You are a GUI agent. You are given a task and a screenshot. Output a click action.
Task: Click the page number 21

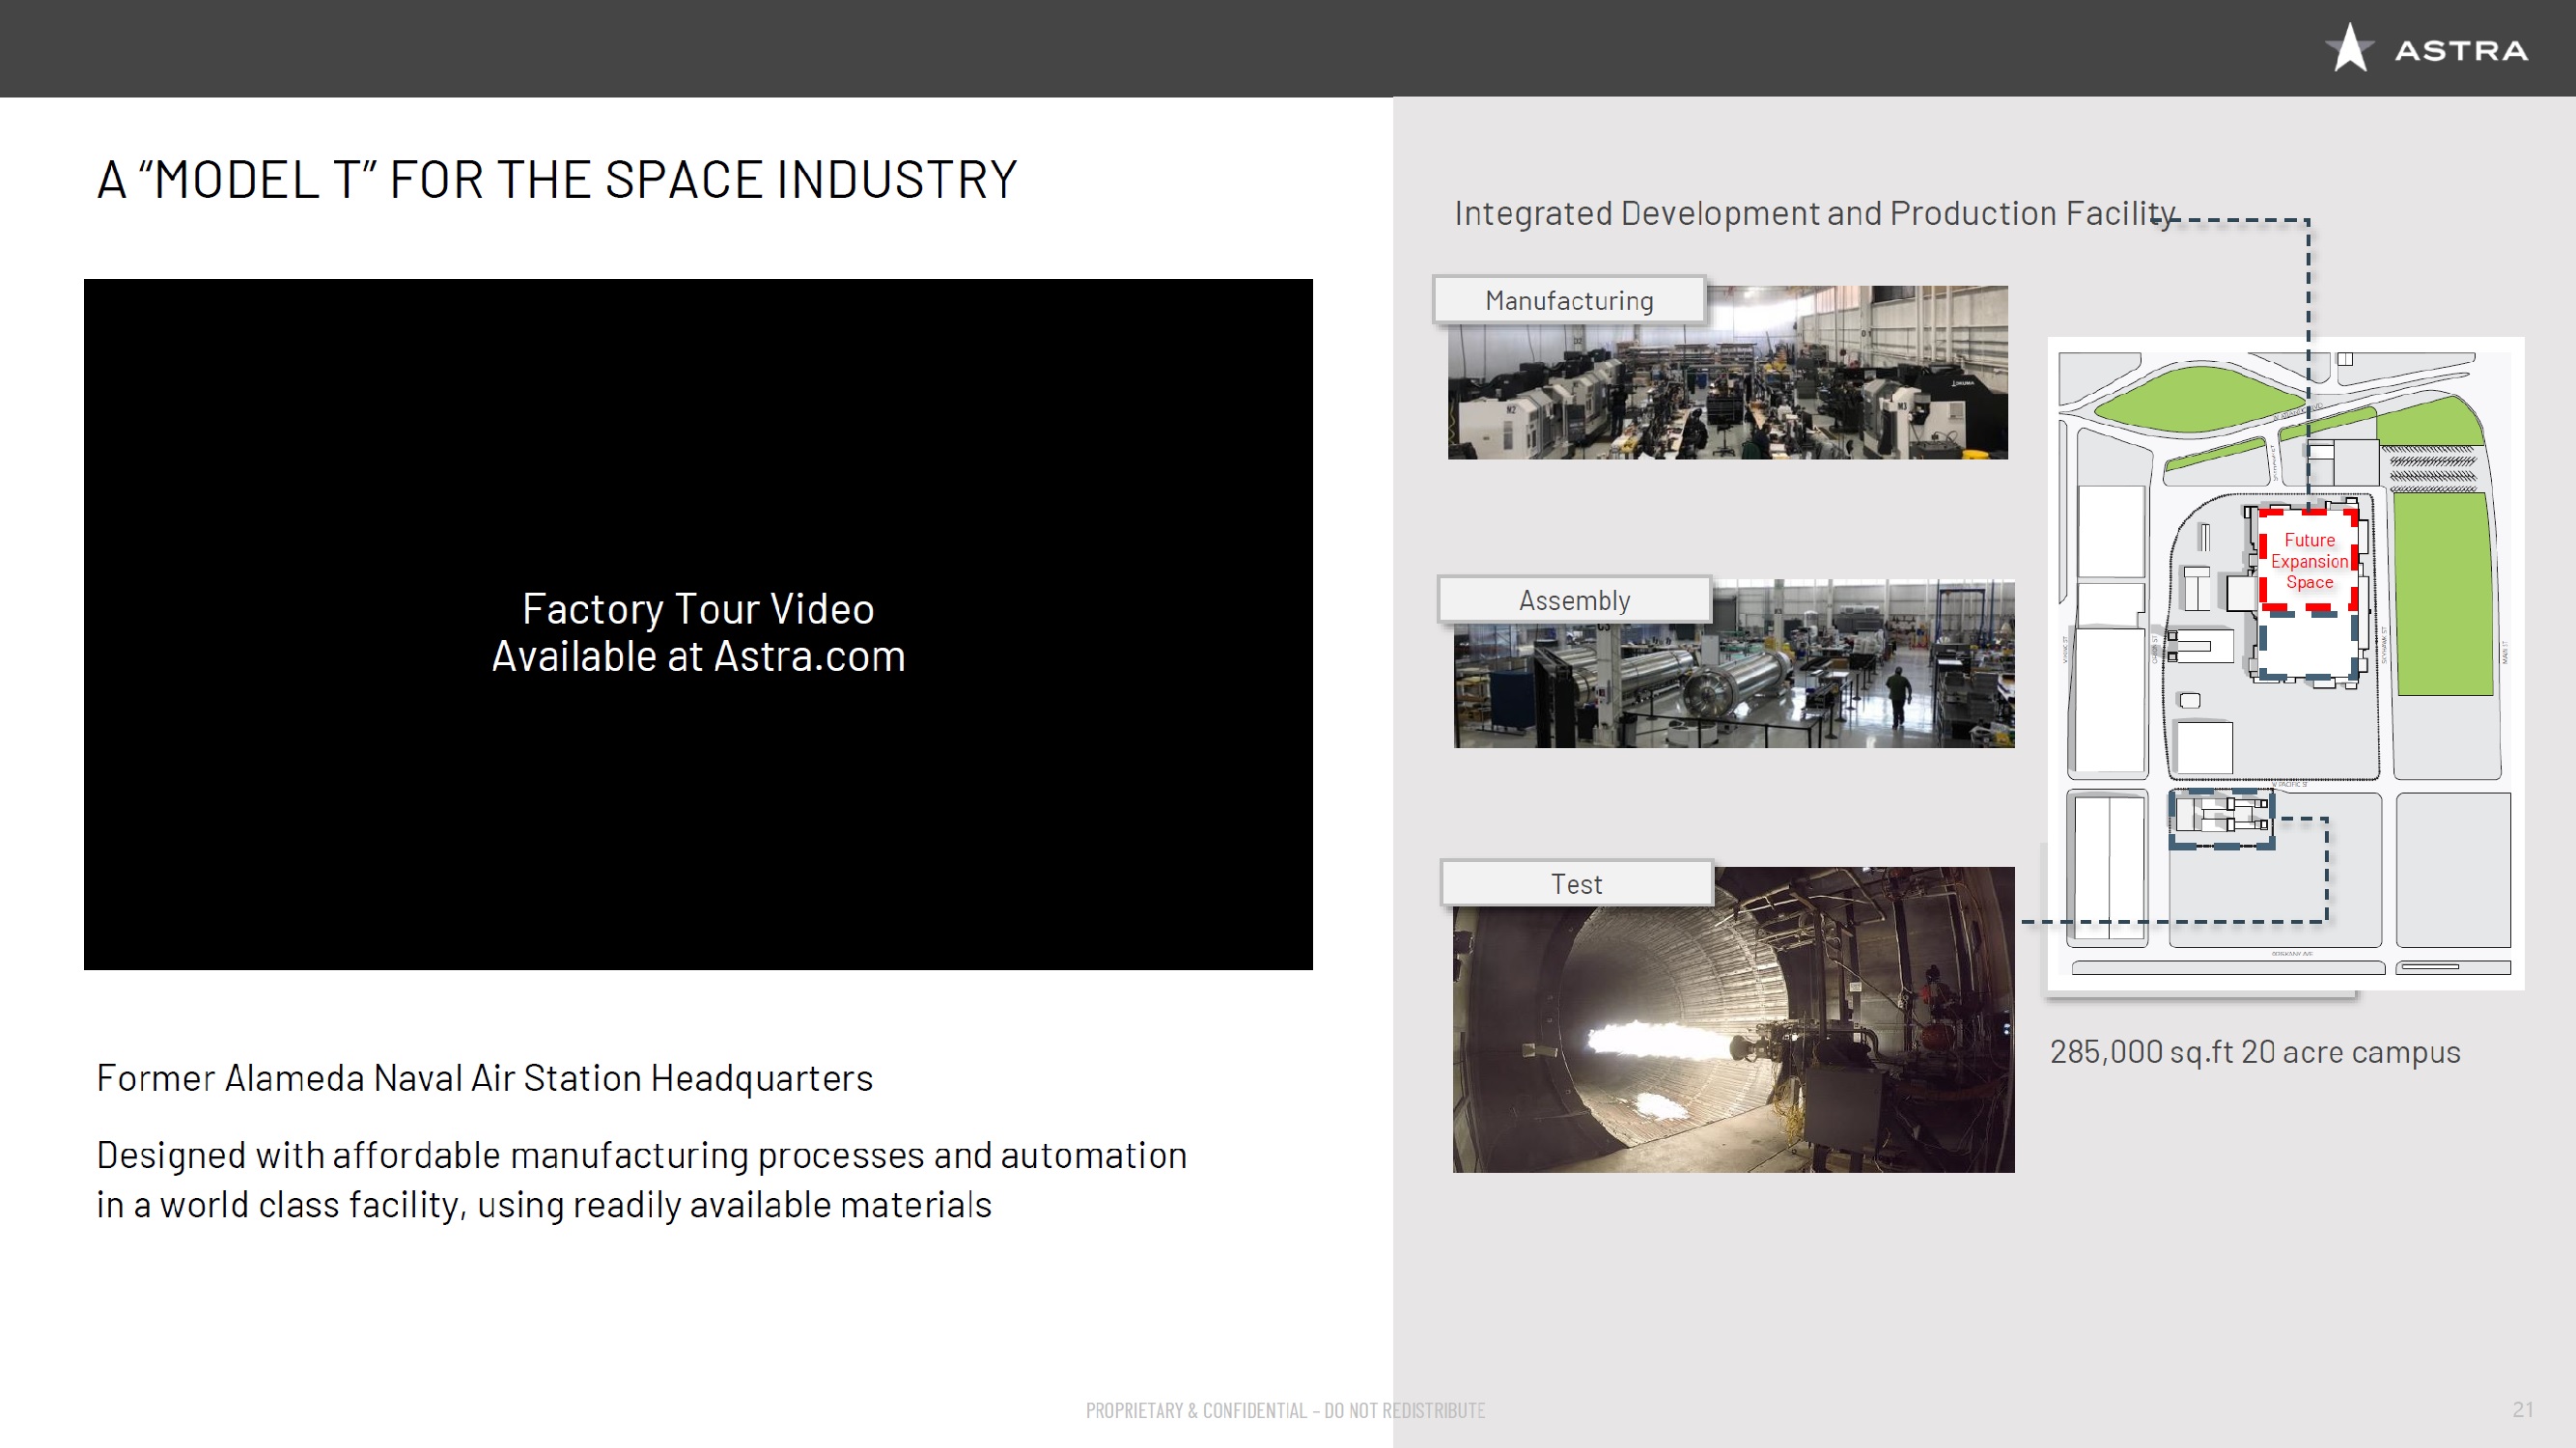2522,1409
